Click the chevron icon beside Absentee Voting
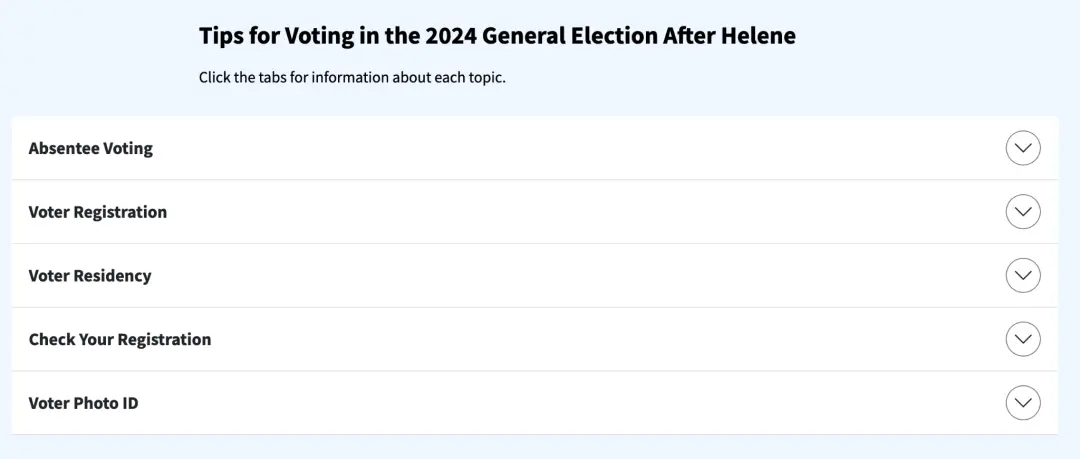1080x459 pixels. (x=1022, y=148)
